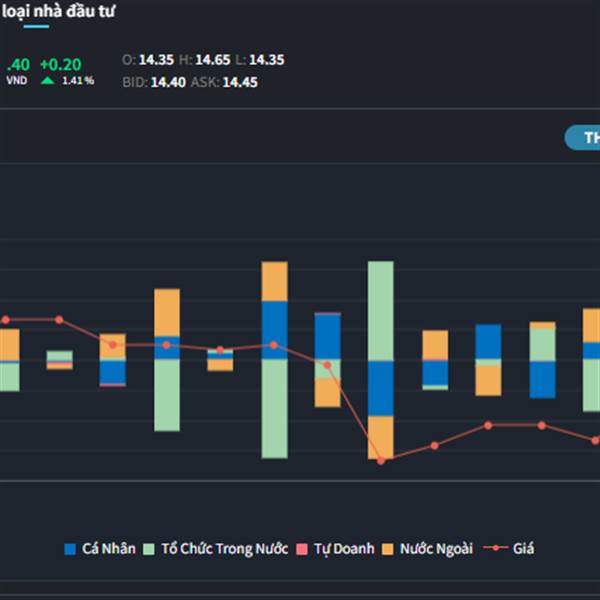Viewport: 600px width, 600px height.
Task: Click the BID price 14.40
Action: (x=168, y=83)
